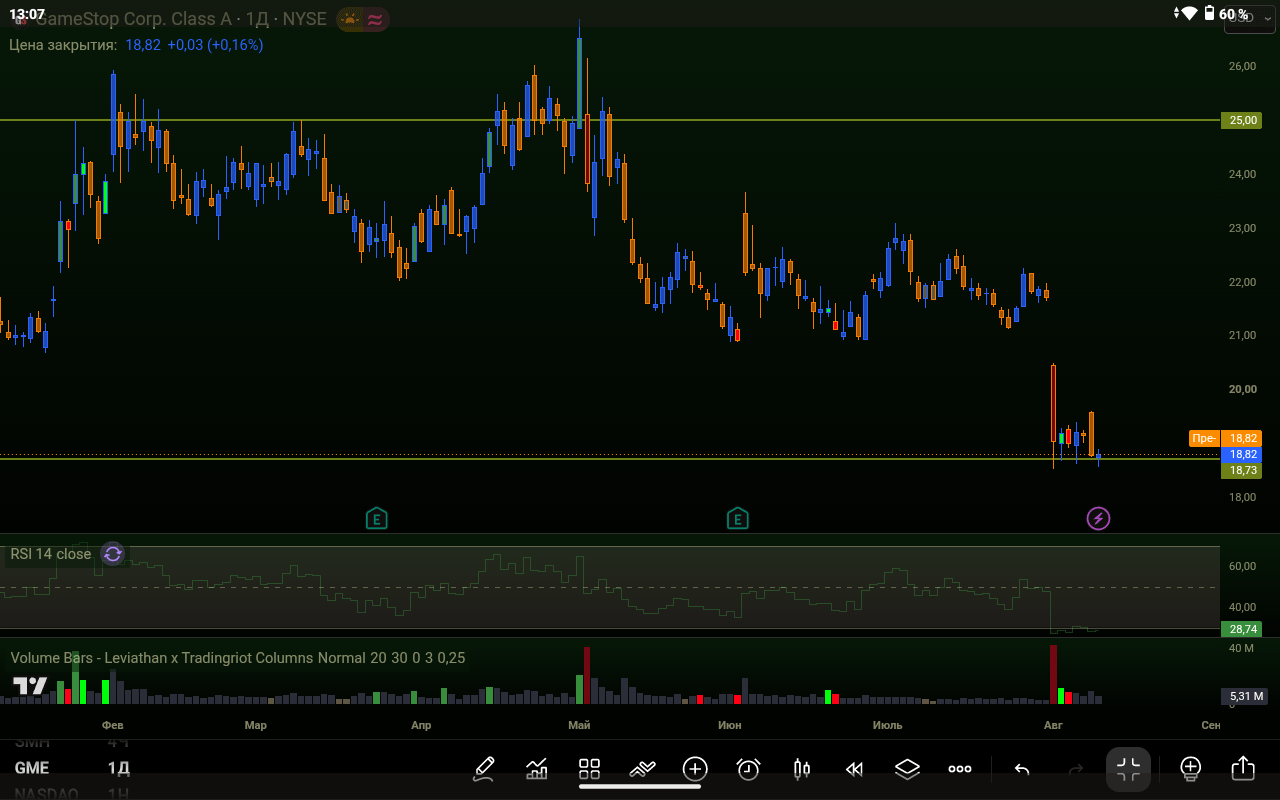Tap the 20,00 price scale label

[1242, 389]
